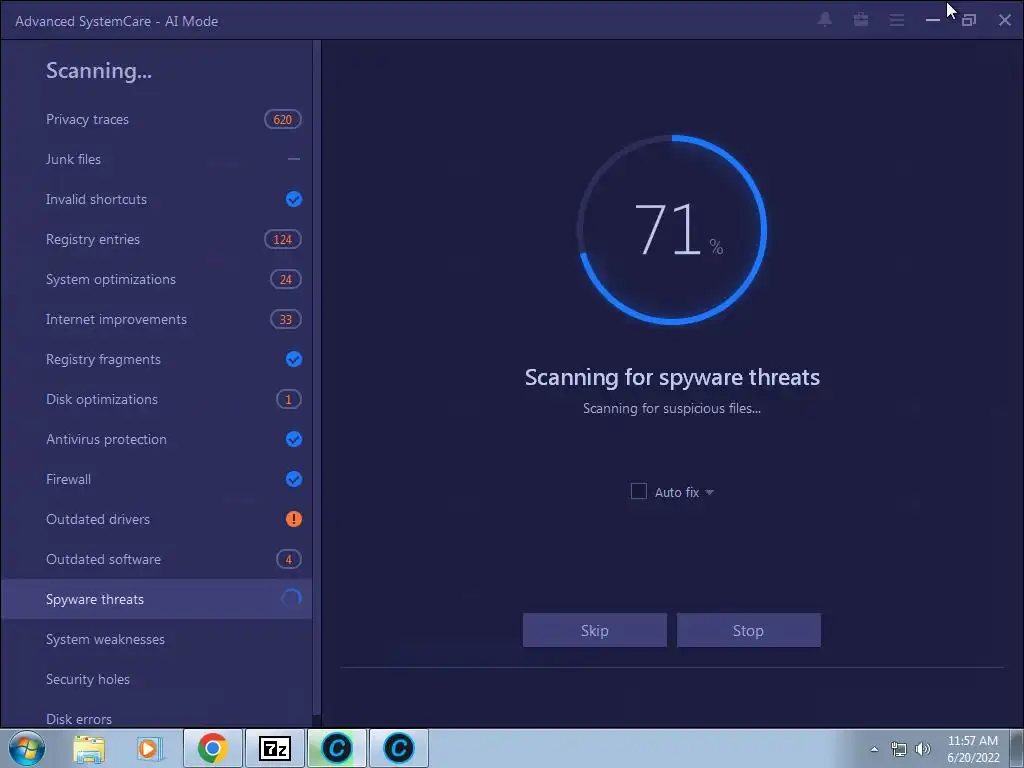Click the Skip button
1024x768 pixels.
click(595, 630)
